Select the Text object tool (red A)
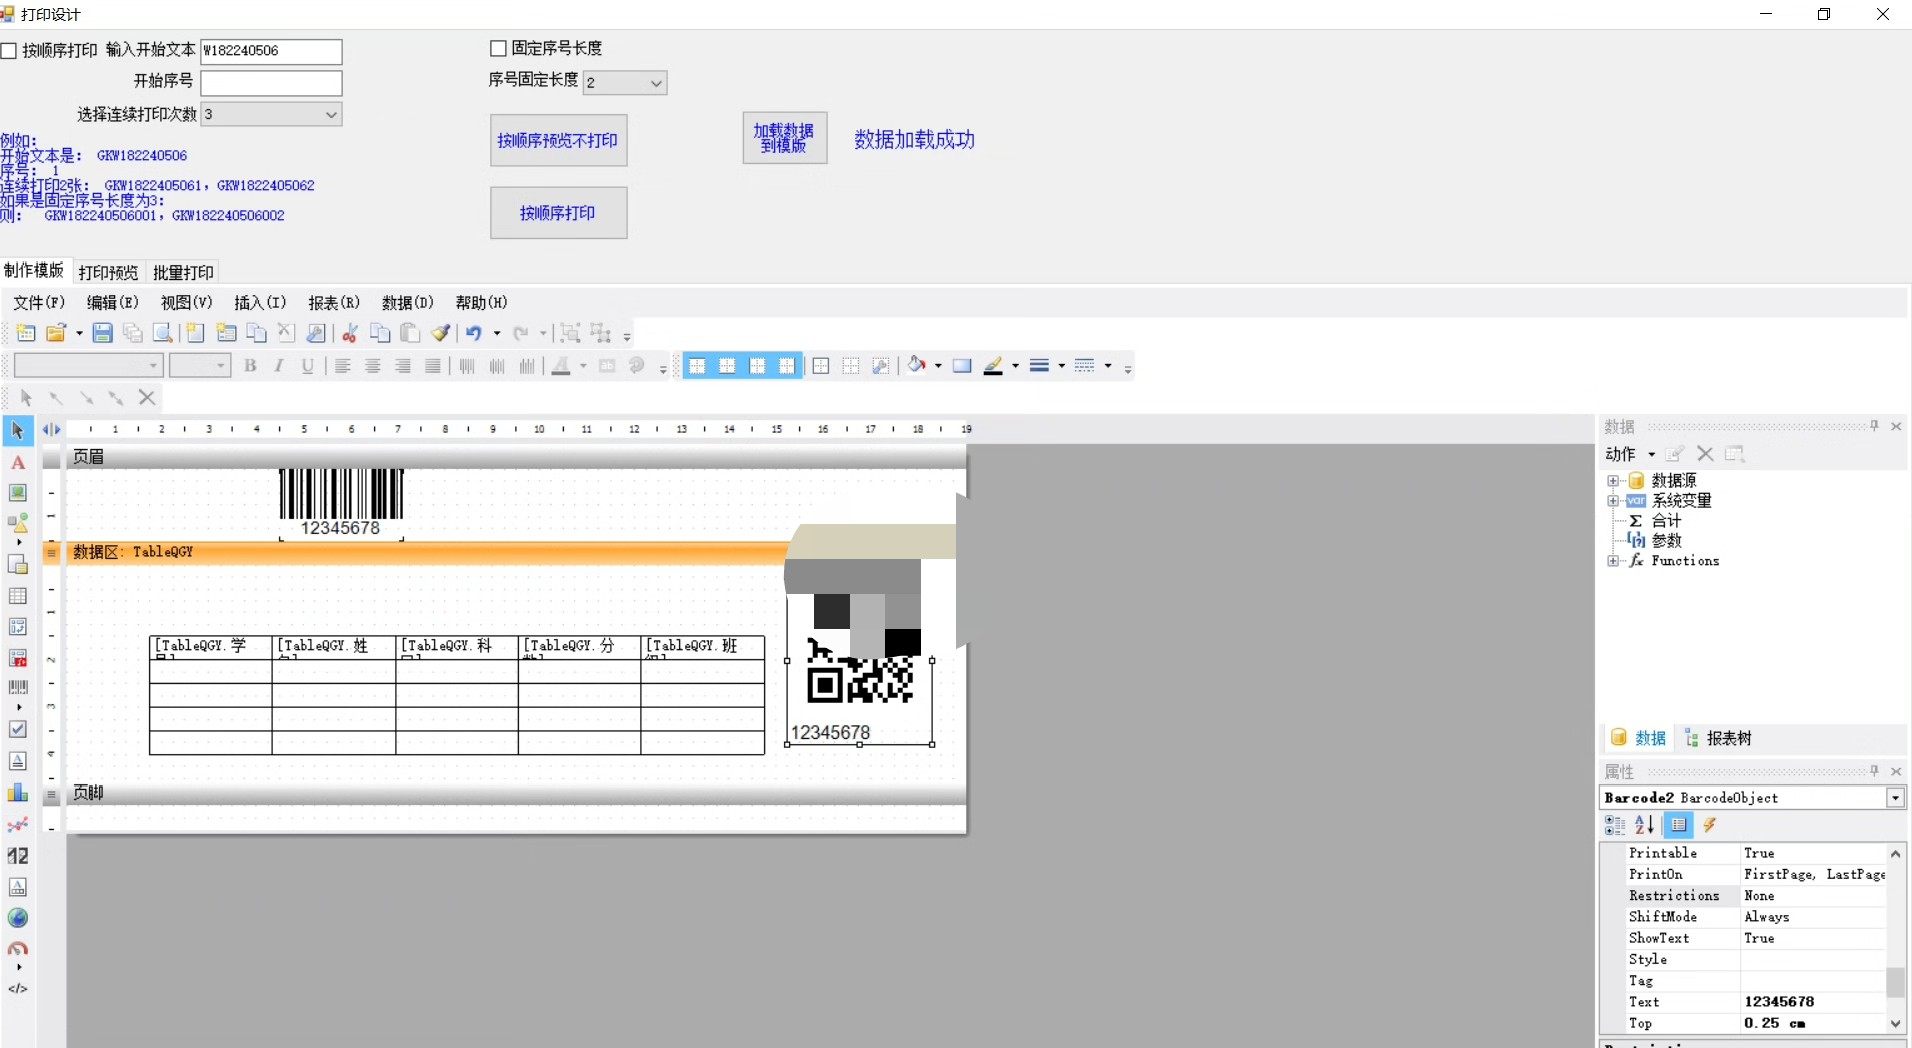This screenshot has height=1048, width=1912. [x=18, y=463]
